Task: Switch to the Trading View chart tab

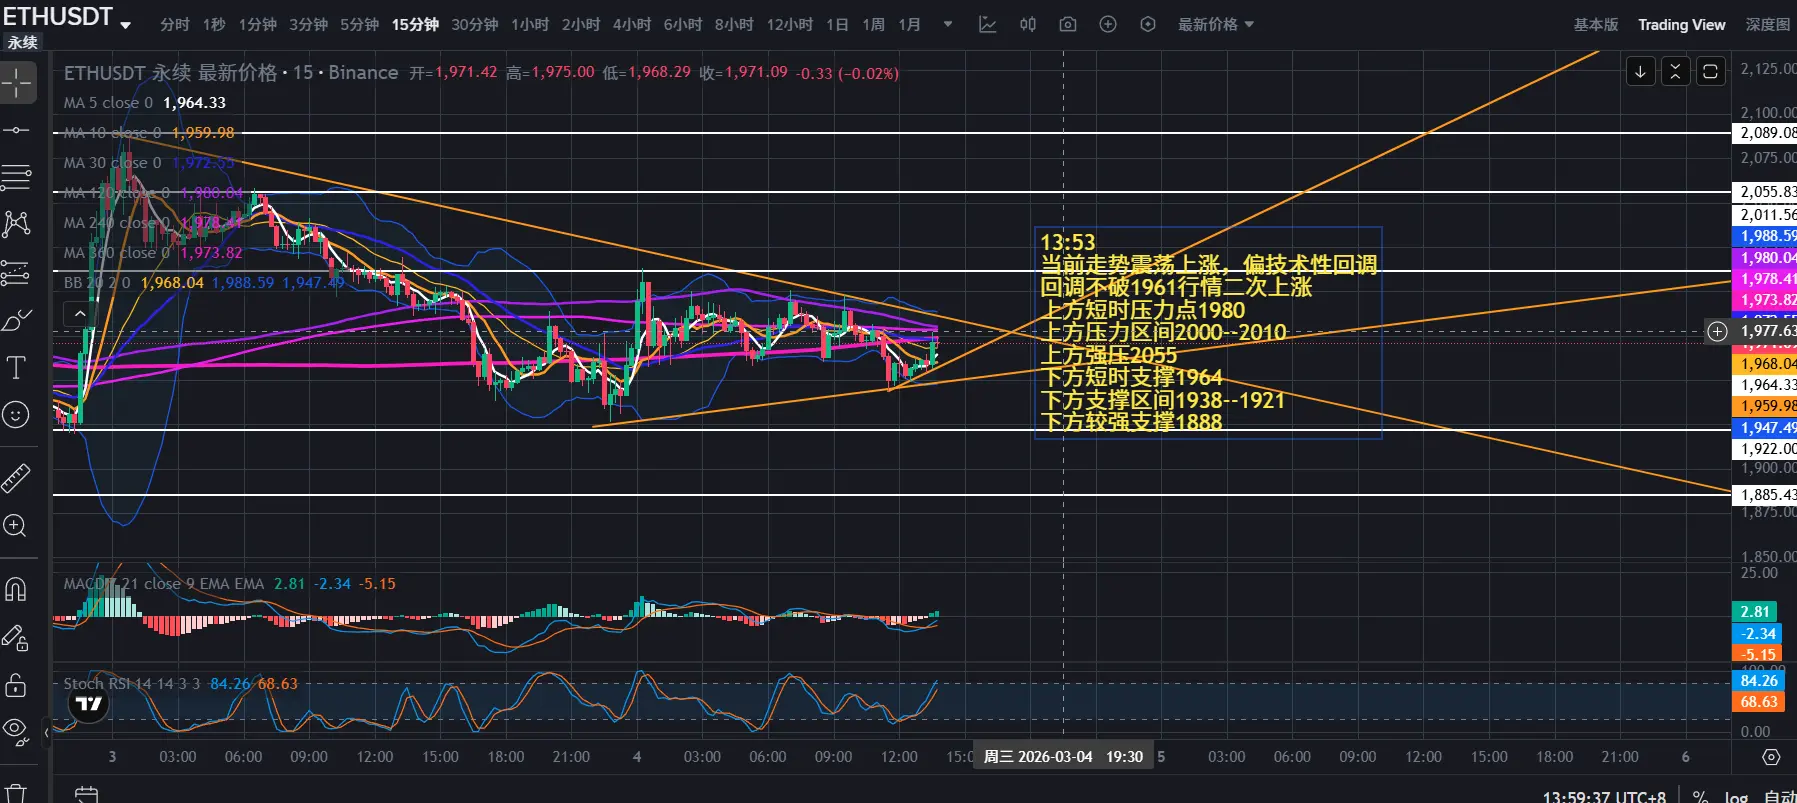Action: point(1682,24)
